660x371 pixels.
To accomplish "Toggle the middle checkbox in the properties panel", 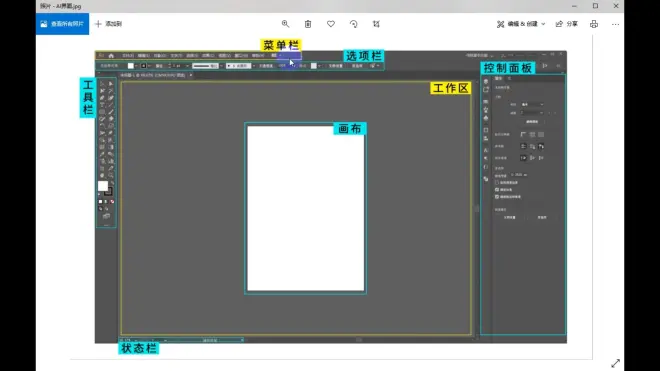I will (x=497, y=190).
